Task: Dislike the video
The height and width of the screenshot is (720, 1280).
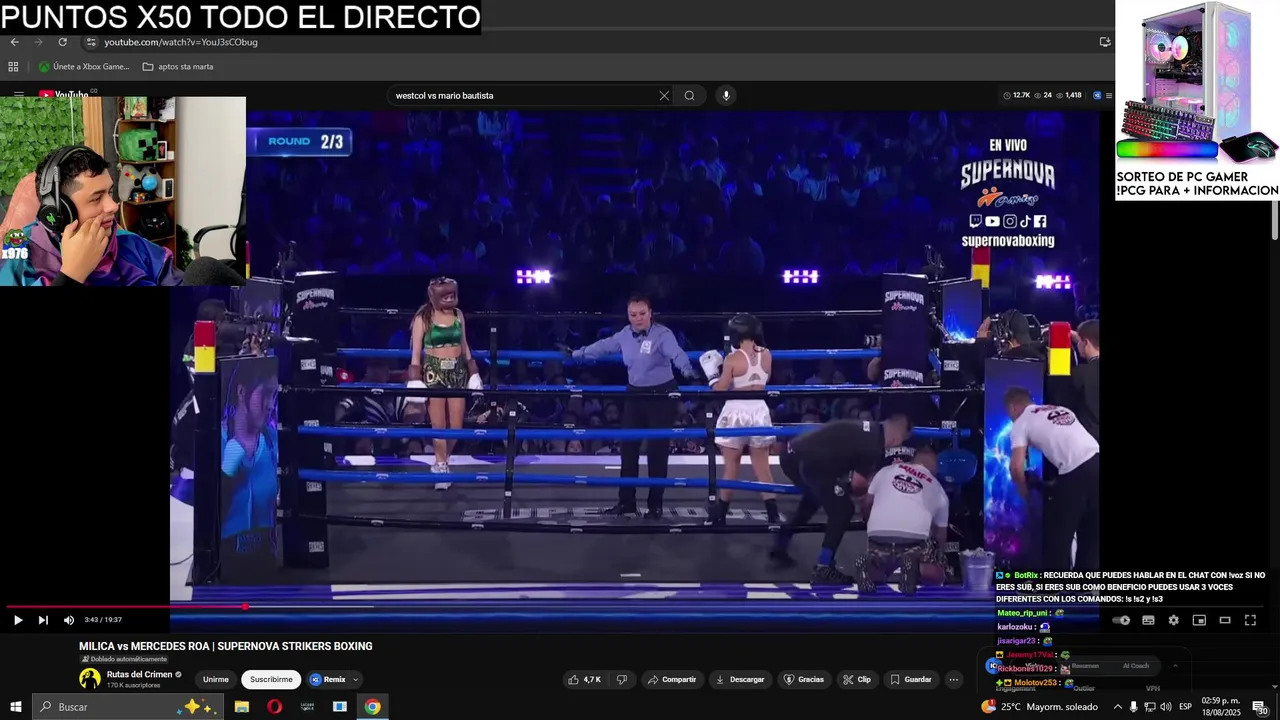Action: (622, 680)
